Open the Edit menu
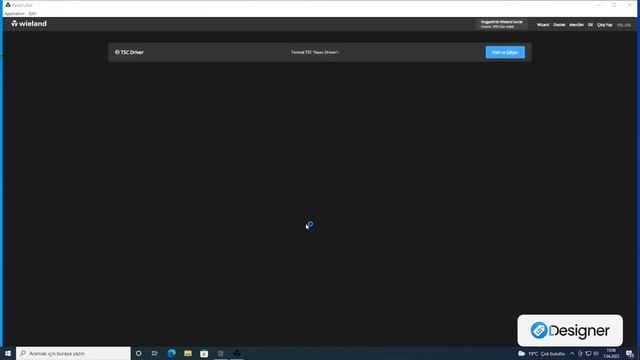The width and height of the screenshot is (640, 360). pyautogui.click(x=32, y=13)
